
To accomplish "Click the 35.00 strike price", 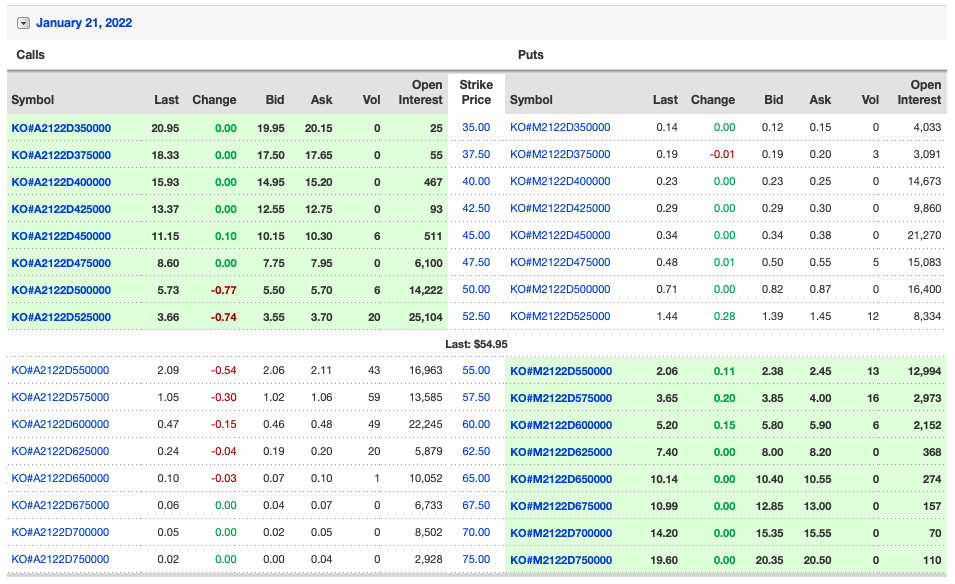I will pyautogui.click(x=476, y=128).
